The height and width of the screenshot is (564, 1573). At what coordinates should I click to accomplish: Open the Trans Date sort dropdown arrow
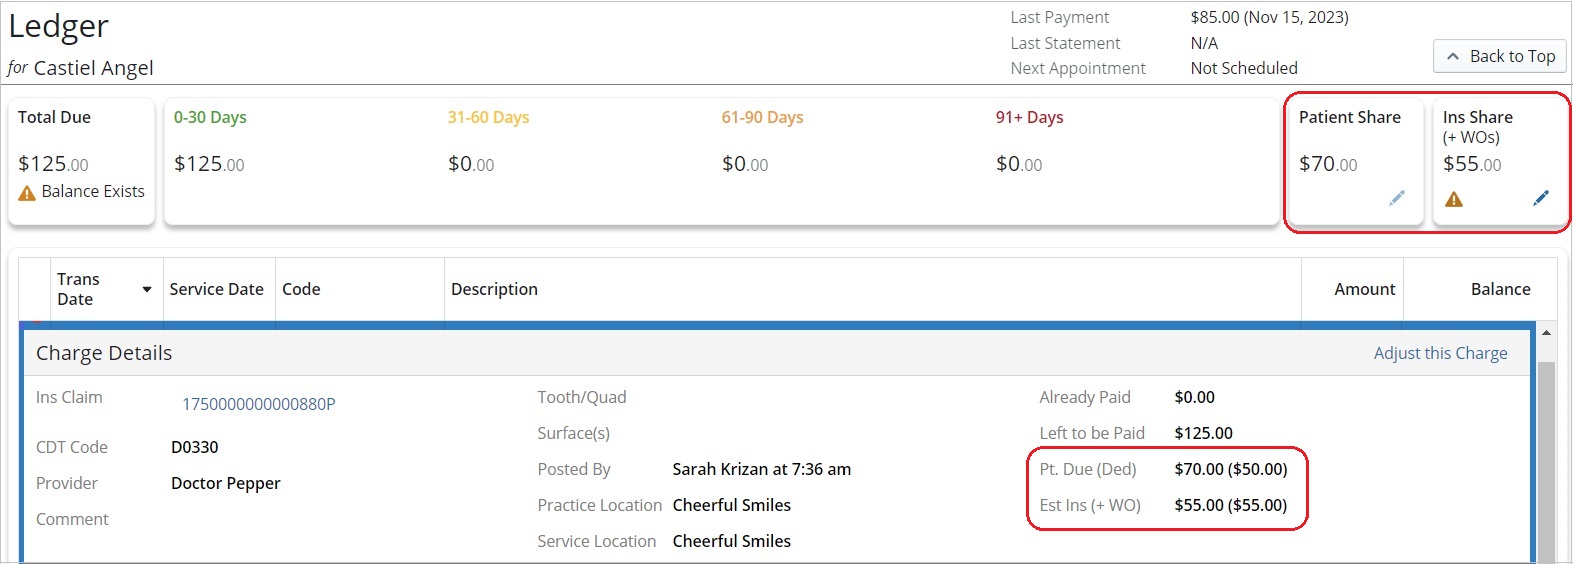[147, 289]
